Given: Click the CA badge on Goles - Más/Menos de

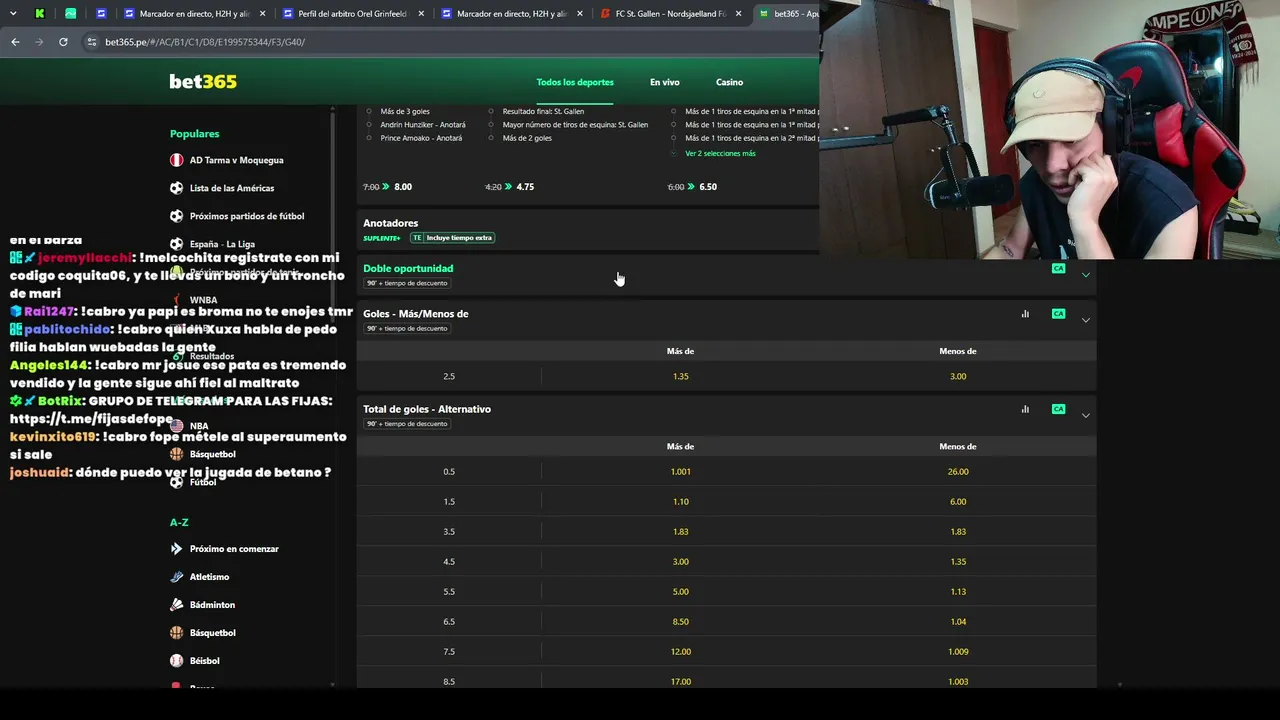Looking at the screenshot, I should (1058, 314).
